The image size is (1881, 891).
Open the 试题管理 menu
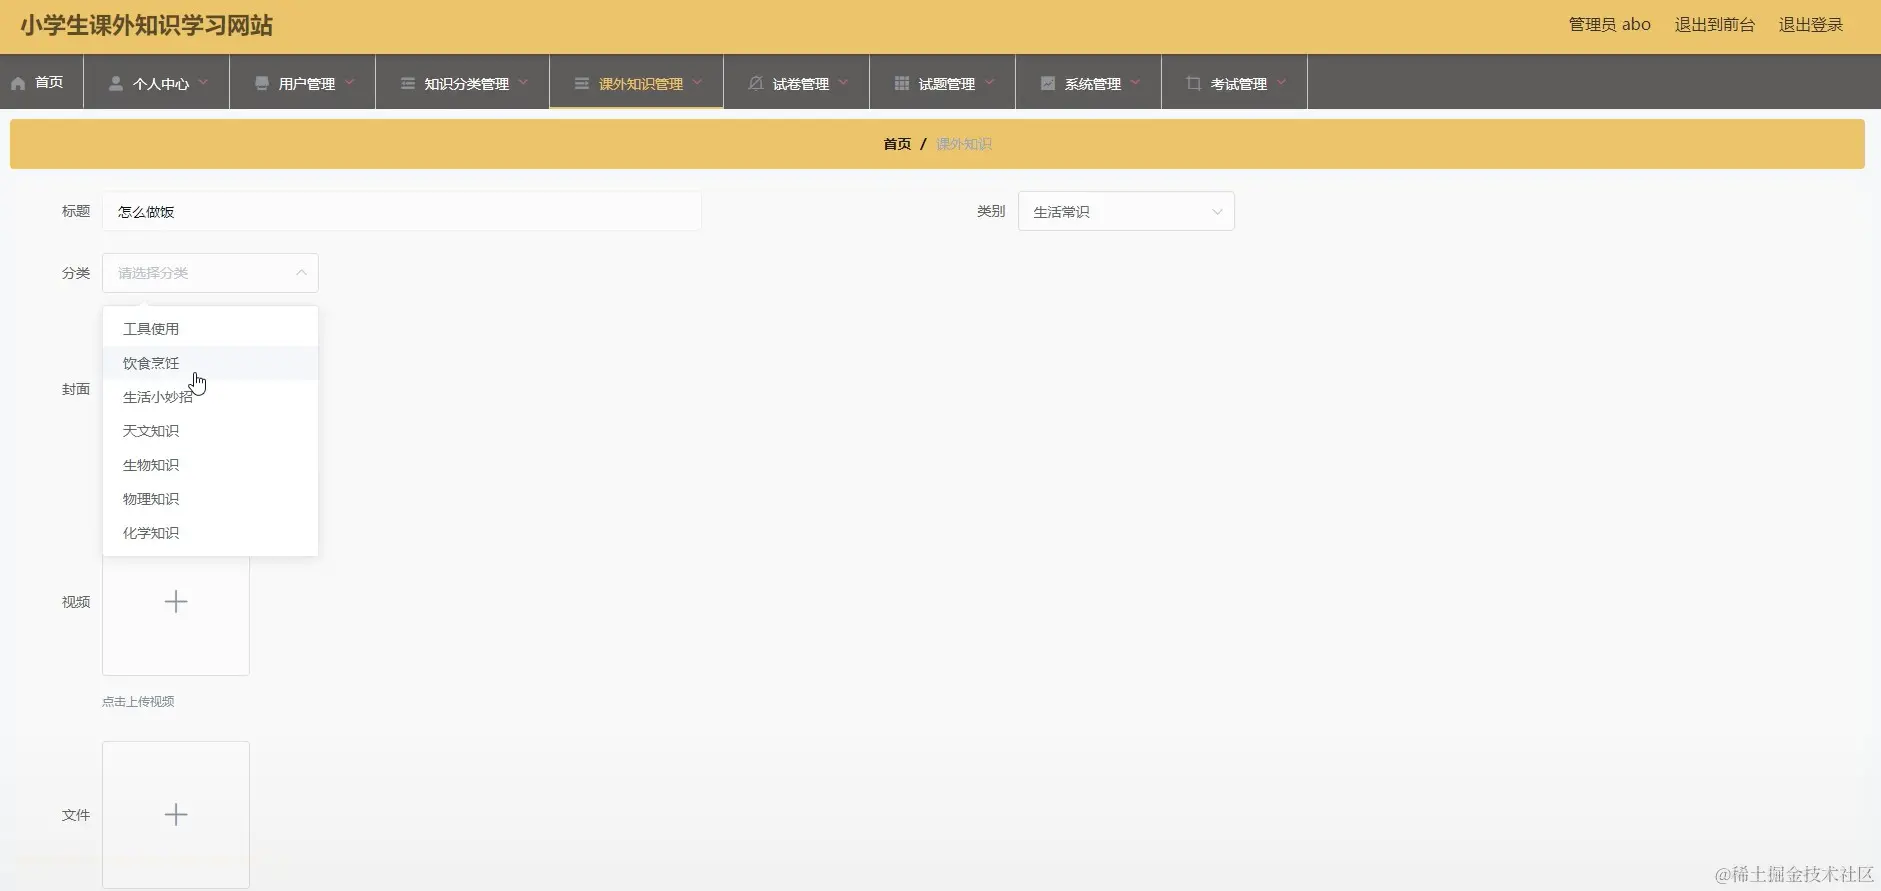point(943,82)
